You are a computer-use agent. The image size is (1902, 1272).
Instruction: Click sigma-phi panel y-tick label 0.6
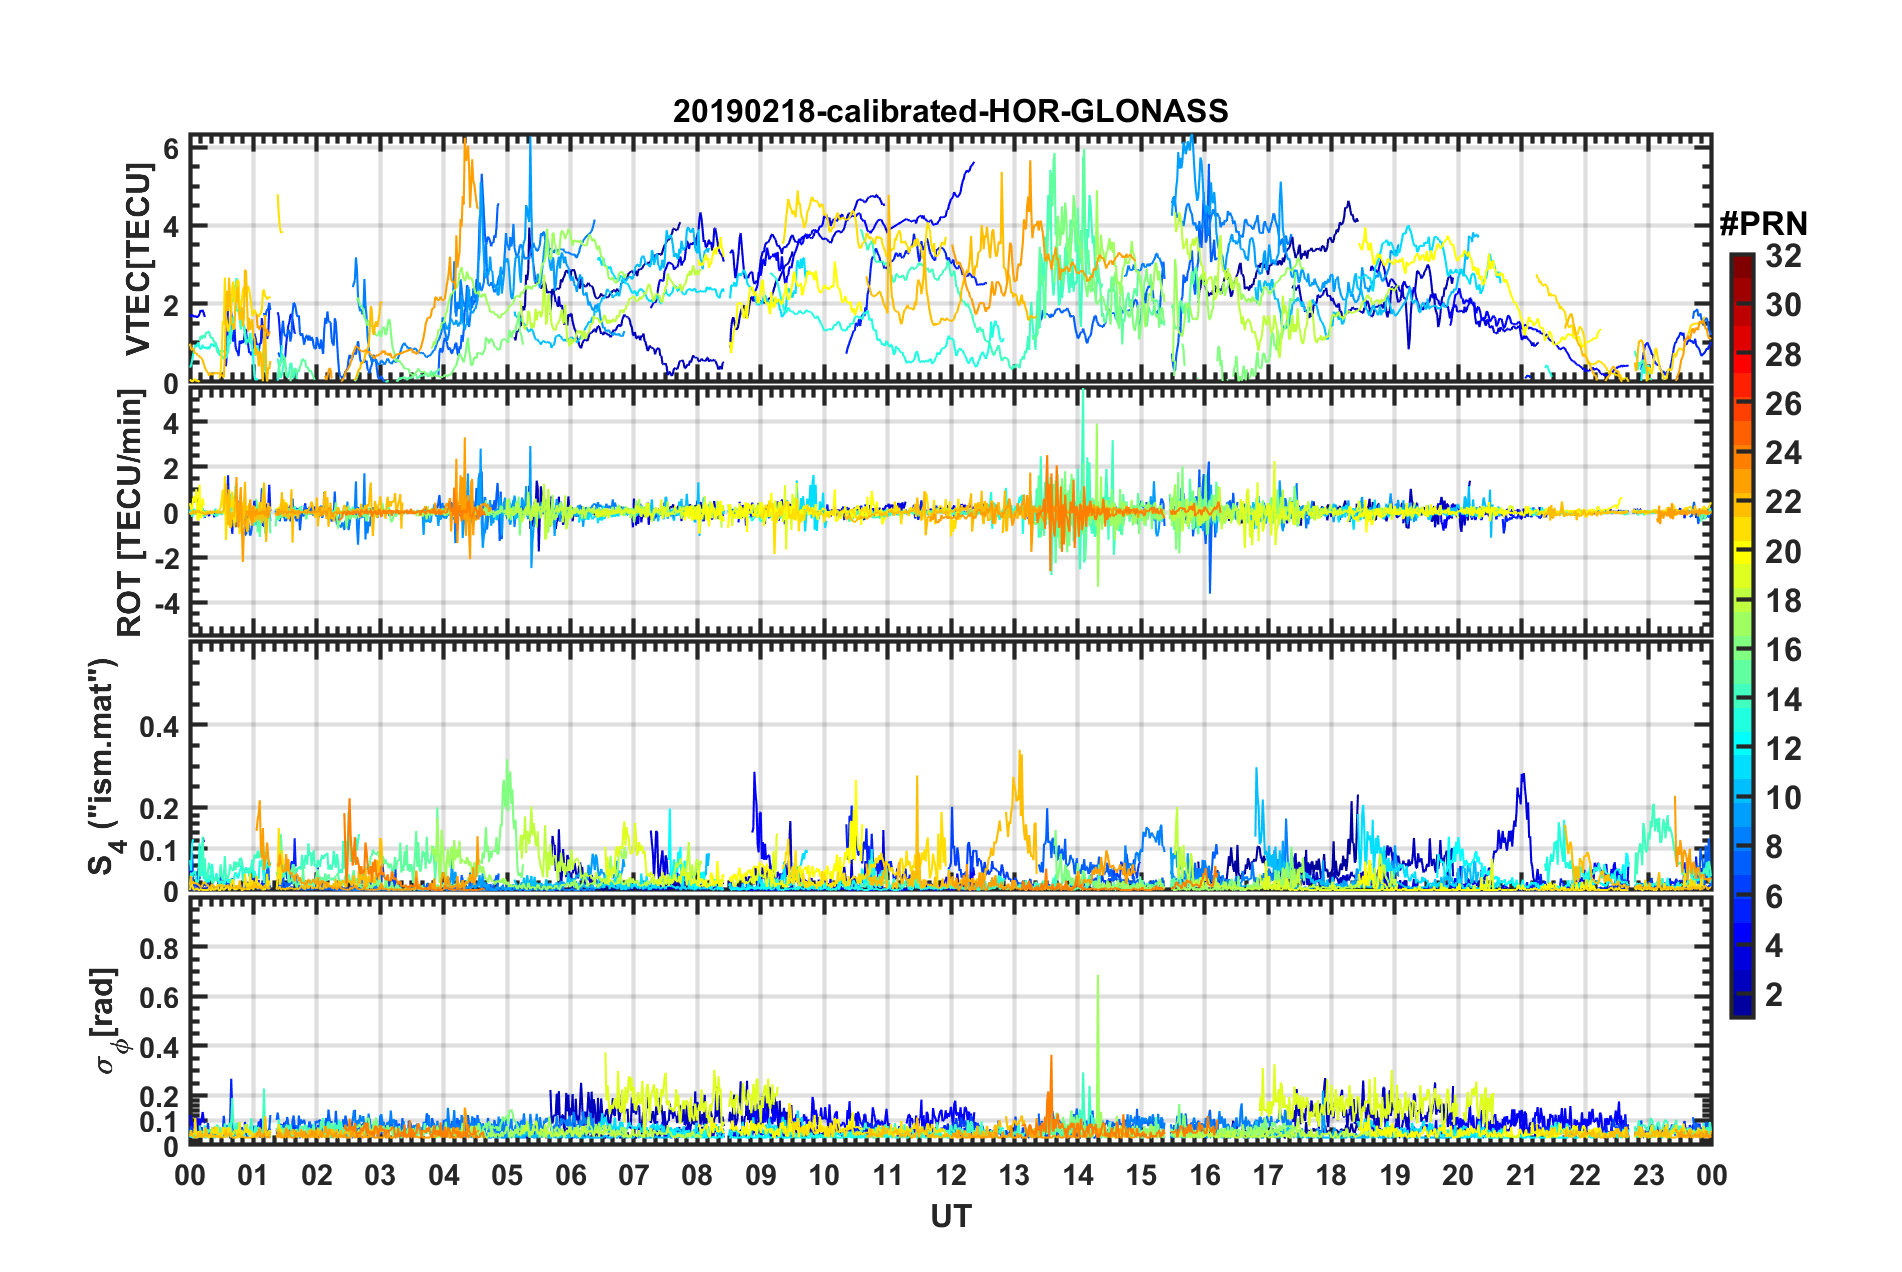tap(160, 998)
